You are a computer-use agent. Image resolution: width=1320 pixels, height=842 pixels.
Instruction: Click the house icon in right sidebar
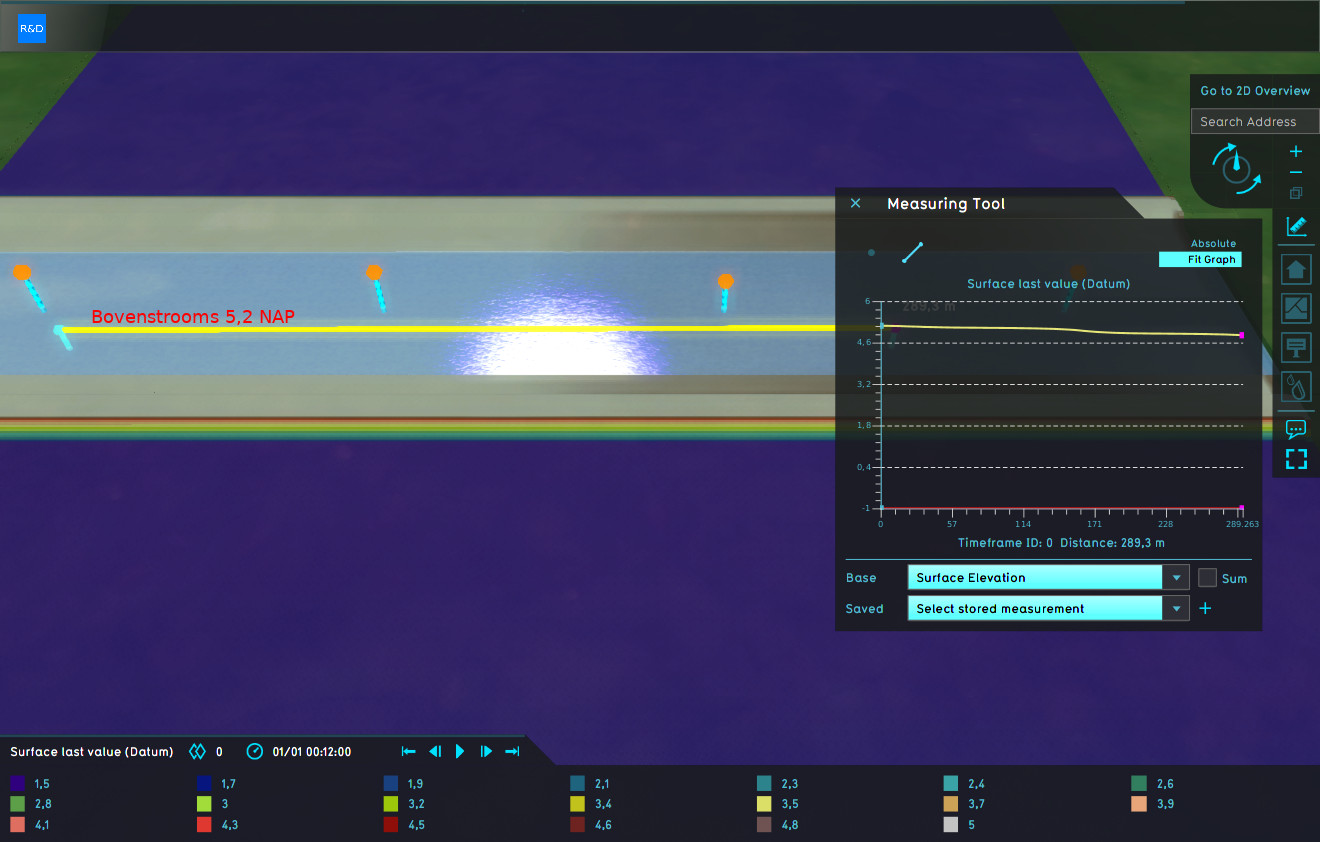(1296, 269)
